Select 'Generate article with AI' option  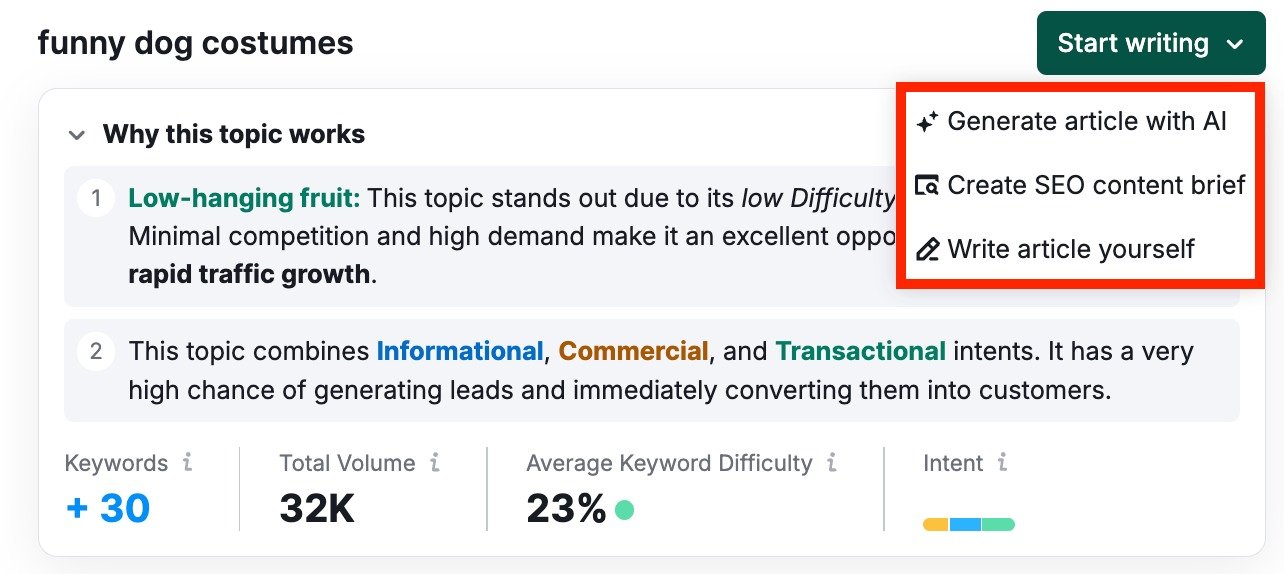pyautogui.click(x=1087, y=122)
